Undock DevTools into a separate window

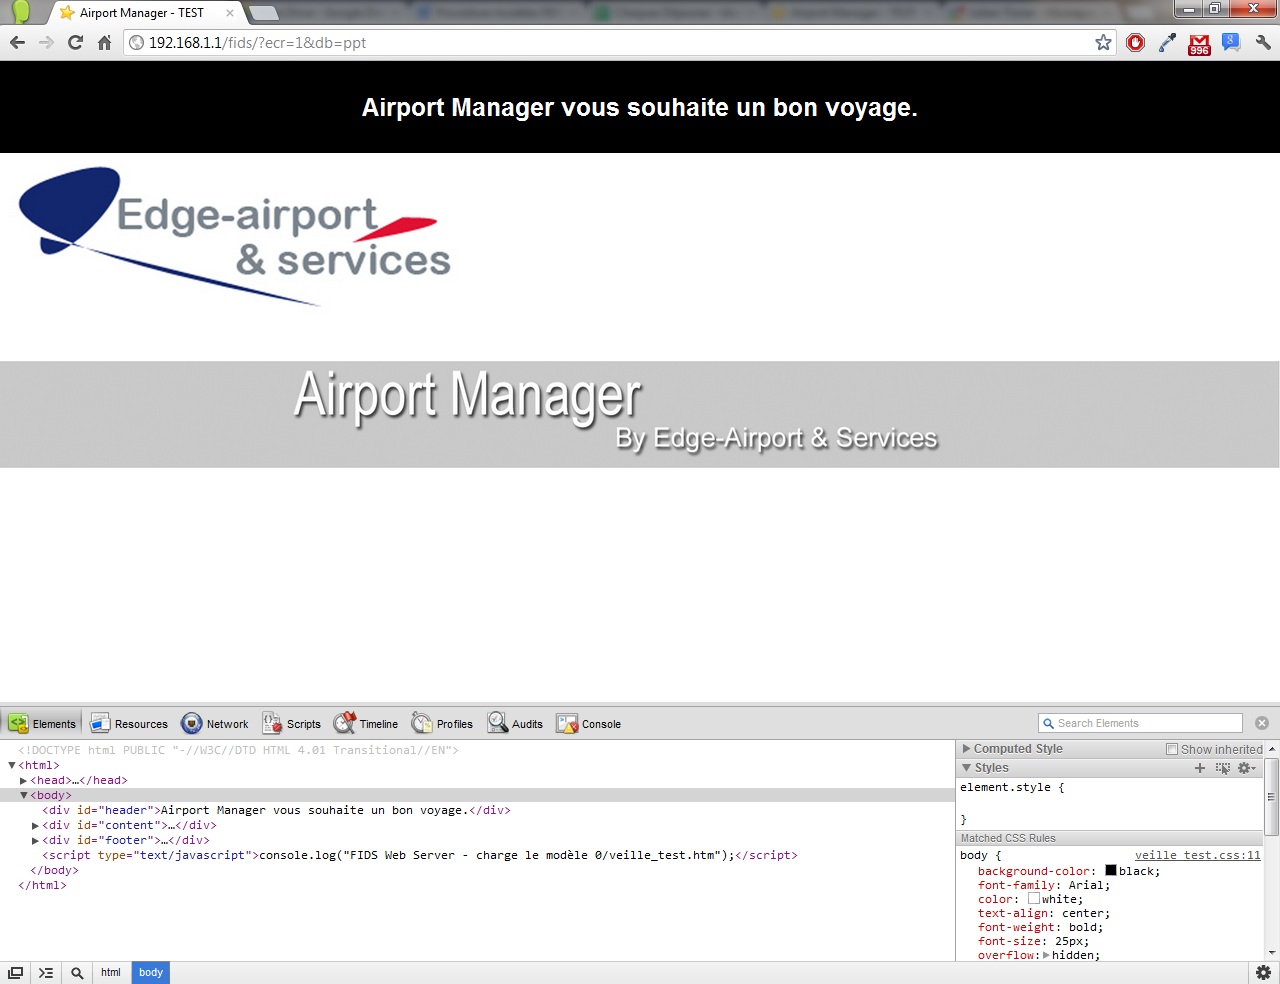[16, 972]
